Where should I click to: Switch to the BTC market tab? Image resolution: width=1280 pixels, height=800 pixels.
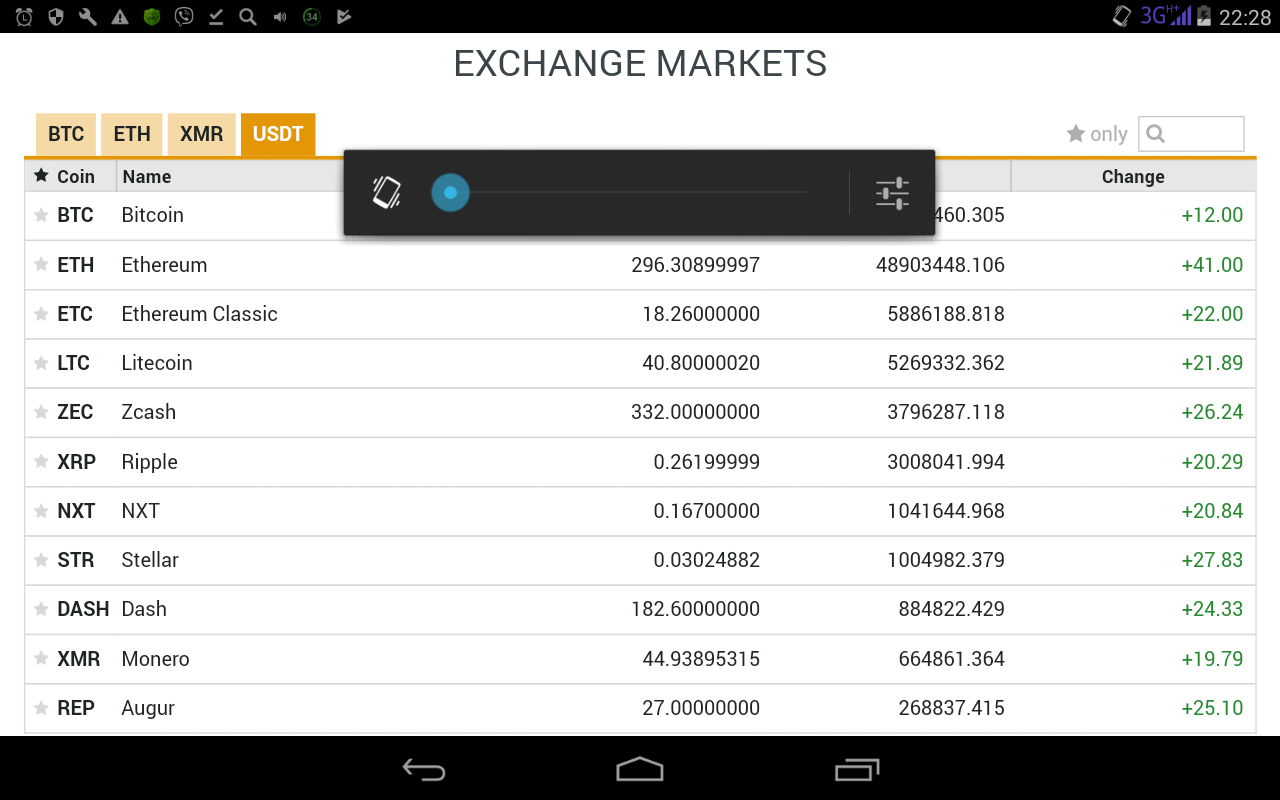(66, 134)
